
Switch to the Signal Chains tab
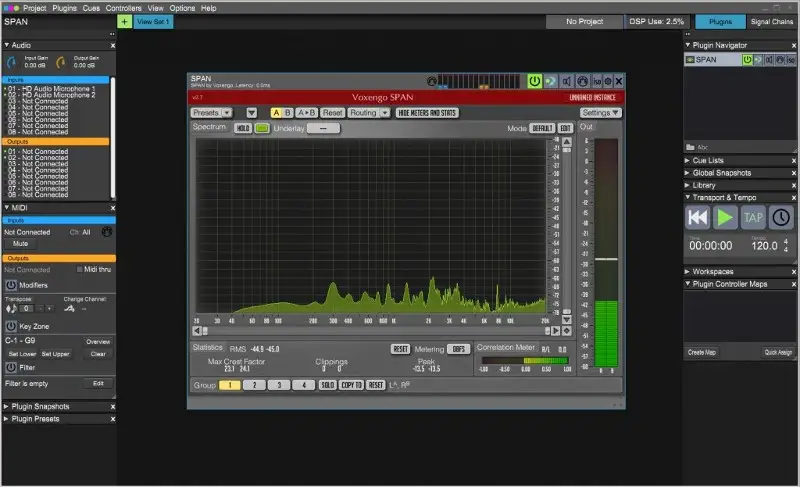[x=771, y=21]
